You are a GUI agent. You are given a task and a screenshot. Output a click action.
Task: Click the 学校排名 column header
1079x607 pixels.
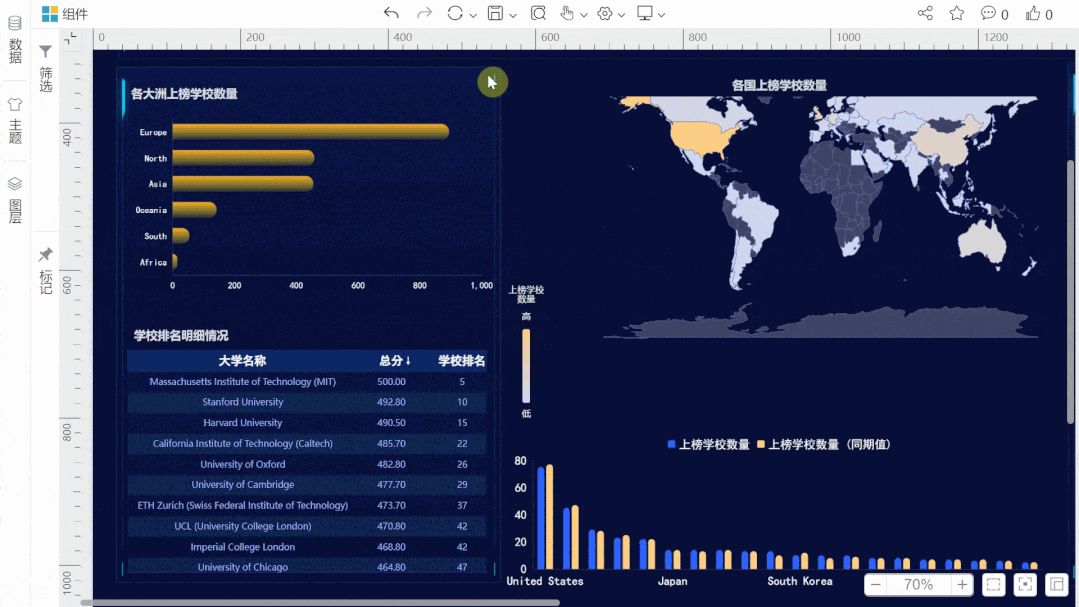click(462, 361)
